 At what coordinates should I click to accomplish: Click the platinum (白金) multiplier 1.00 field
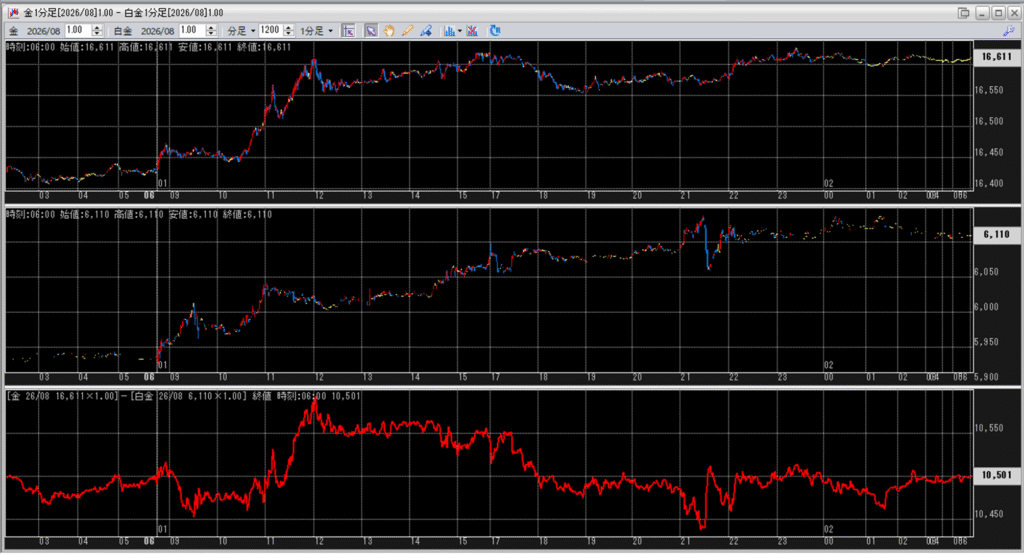click(x=188, y=31)
